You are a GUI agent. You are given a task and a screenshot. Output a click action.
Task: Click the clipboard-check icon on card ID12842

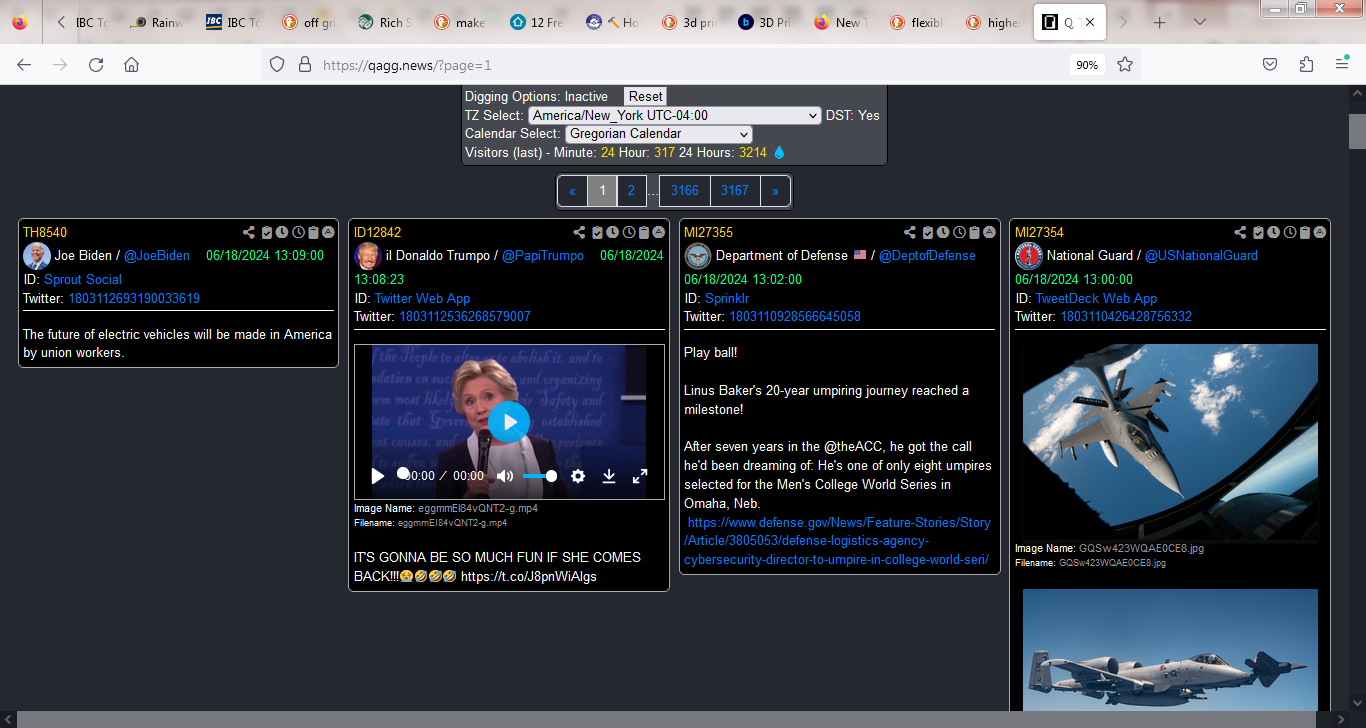(x=598, y=233)
